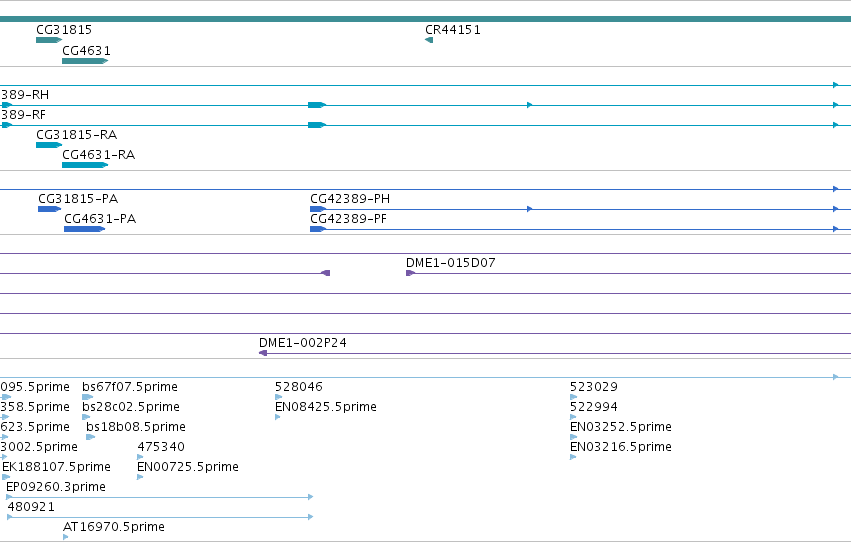Click the 523029 feature marker
This screenshot has width=851, height=542.
point(574,397)
